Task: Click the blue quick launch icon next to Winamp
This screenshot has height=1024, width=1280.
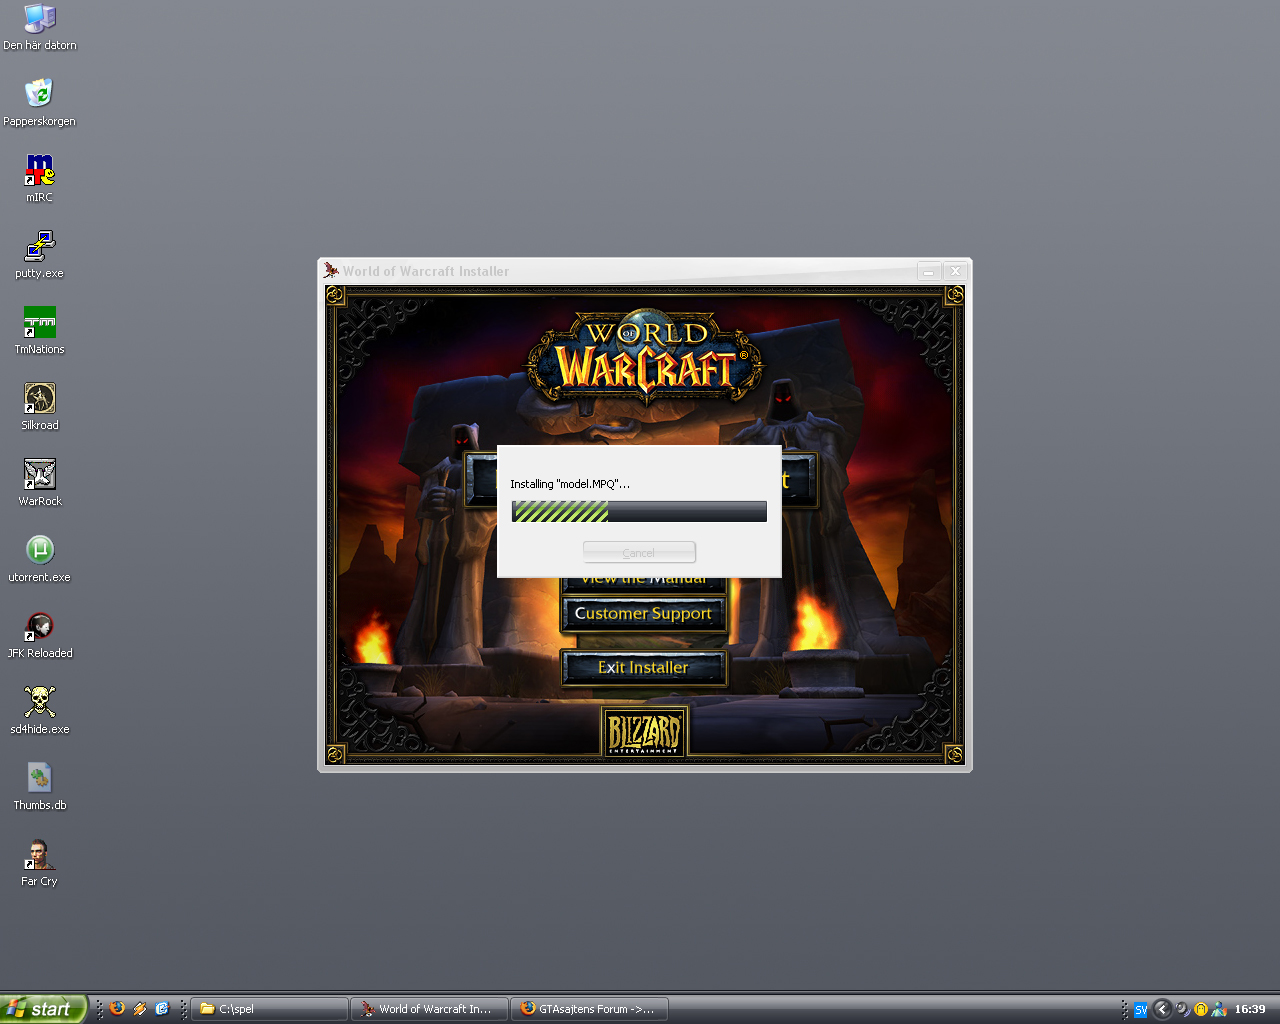Action: (162, 1008)
